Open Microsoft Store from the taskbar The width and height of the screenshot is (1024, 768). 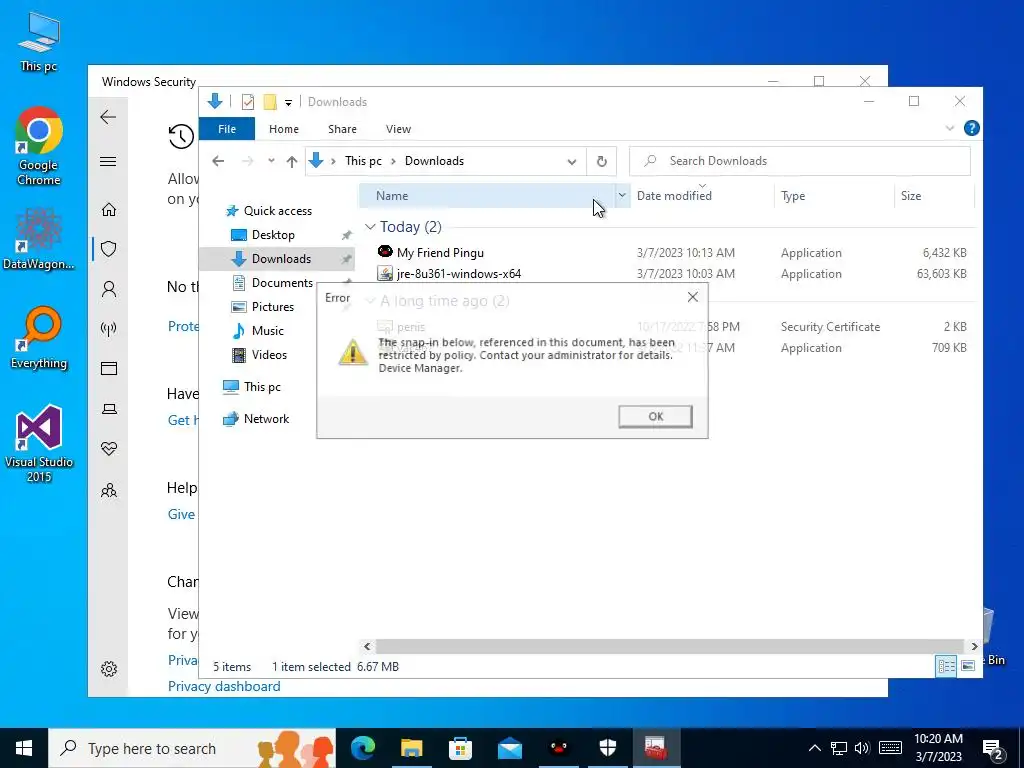coord(460,748)
